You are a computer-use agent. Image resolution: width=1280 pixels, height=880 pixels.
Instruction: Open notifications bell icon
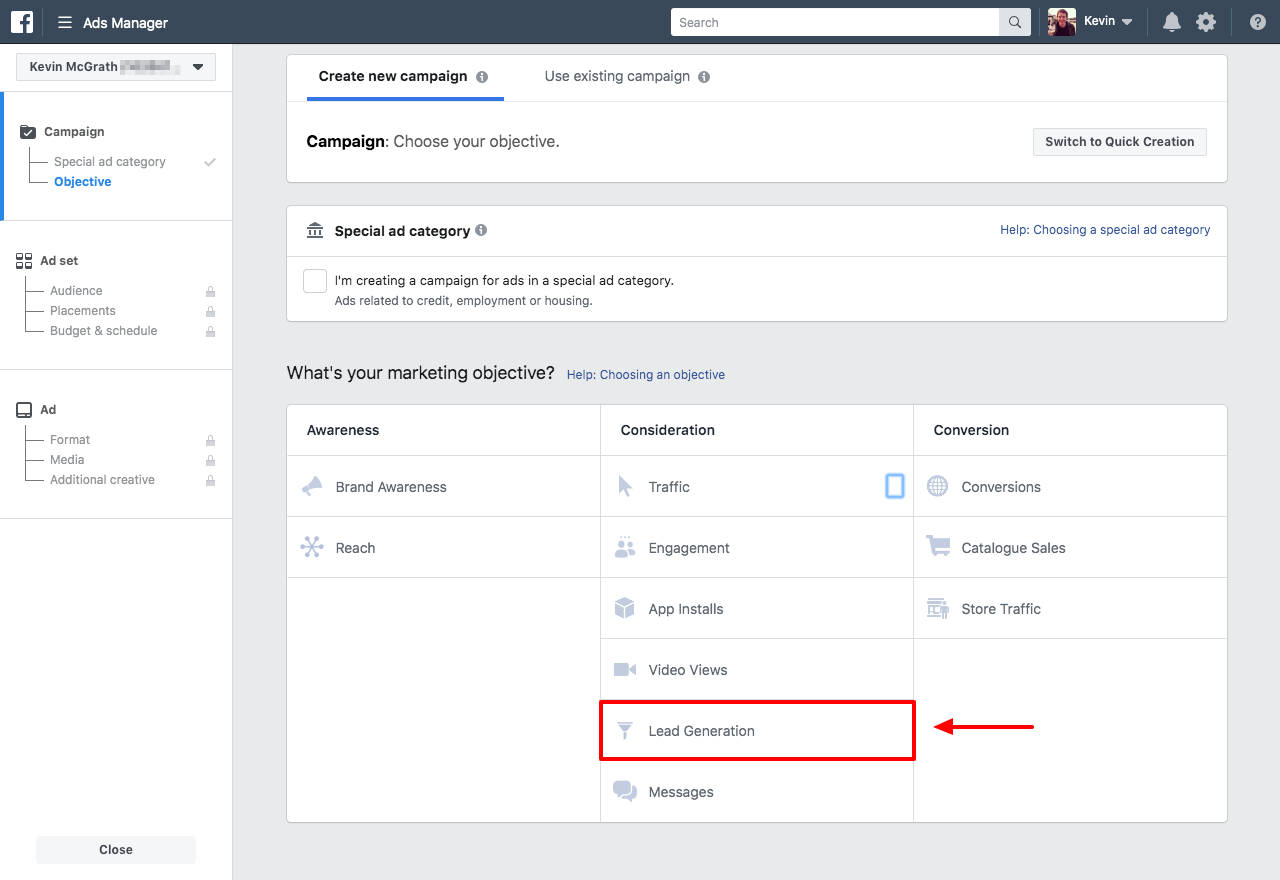point(1171,21)
